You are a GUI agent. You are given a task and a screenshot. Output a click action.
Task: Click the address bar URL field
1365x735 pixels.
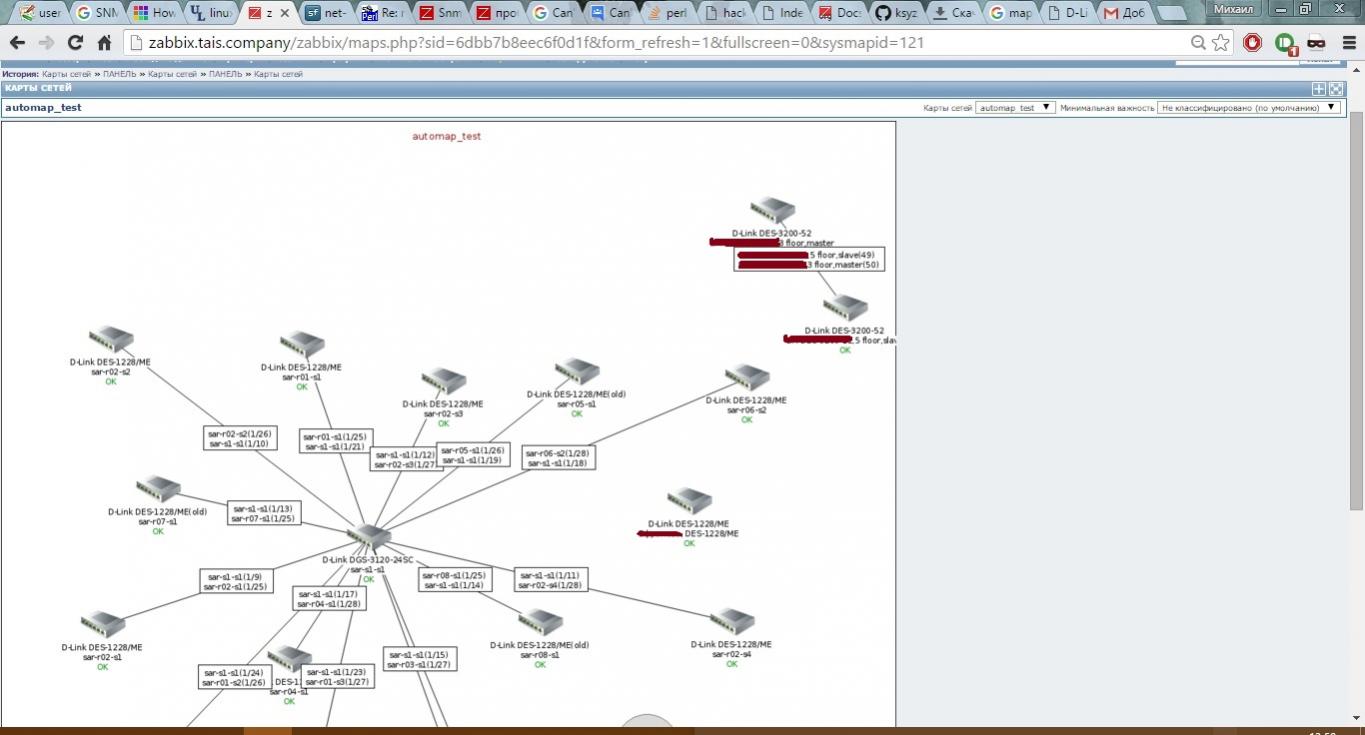pyautogui.click(x=660, y=42)
